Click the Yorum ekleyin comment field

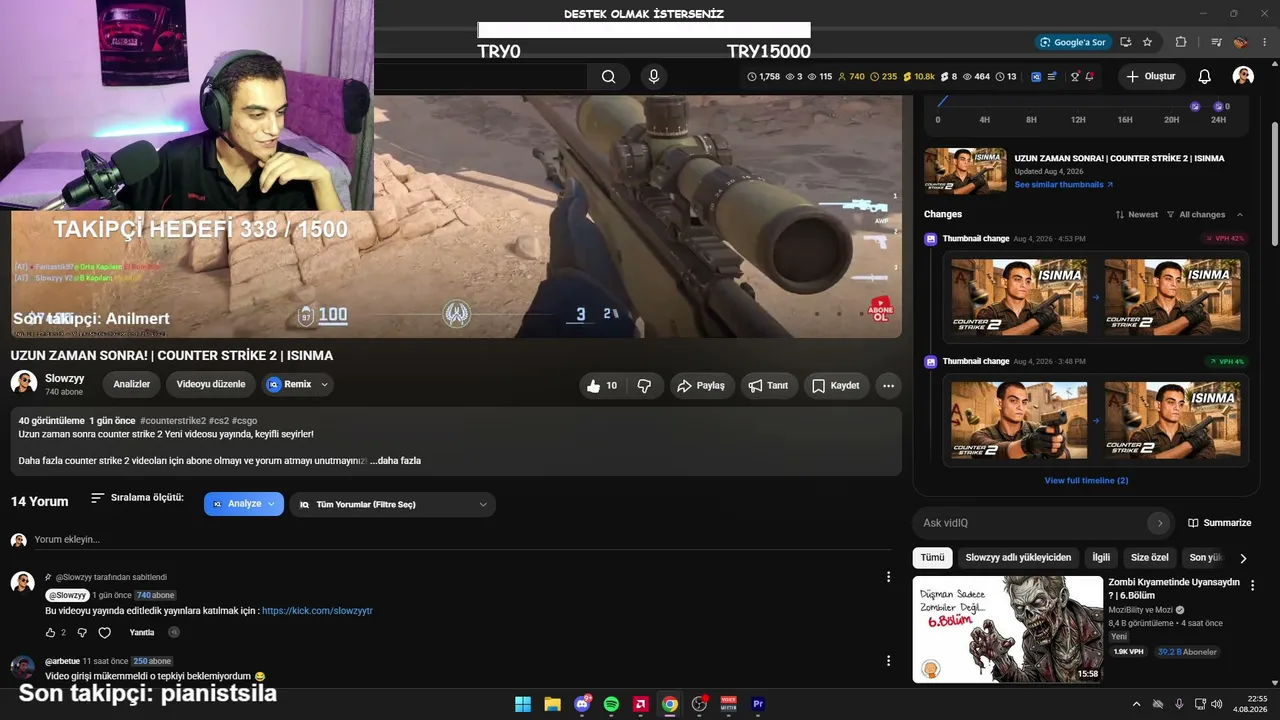(462, 540)
